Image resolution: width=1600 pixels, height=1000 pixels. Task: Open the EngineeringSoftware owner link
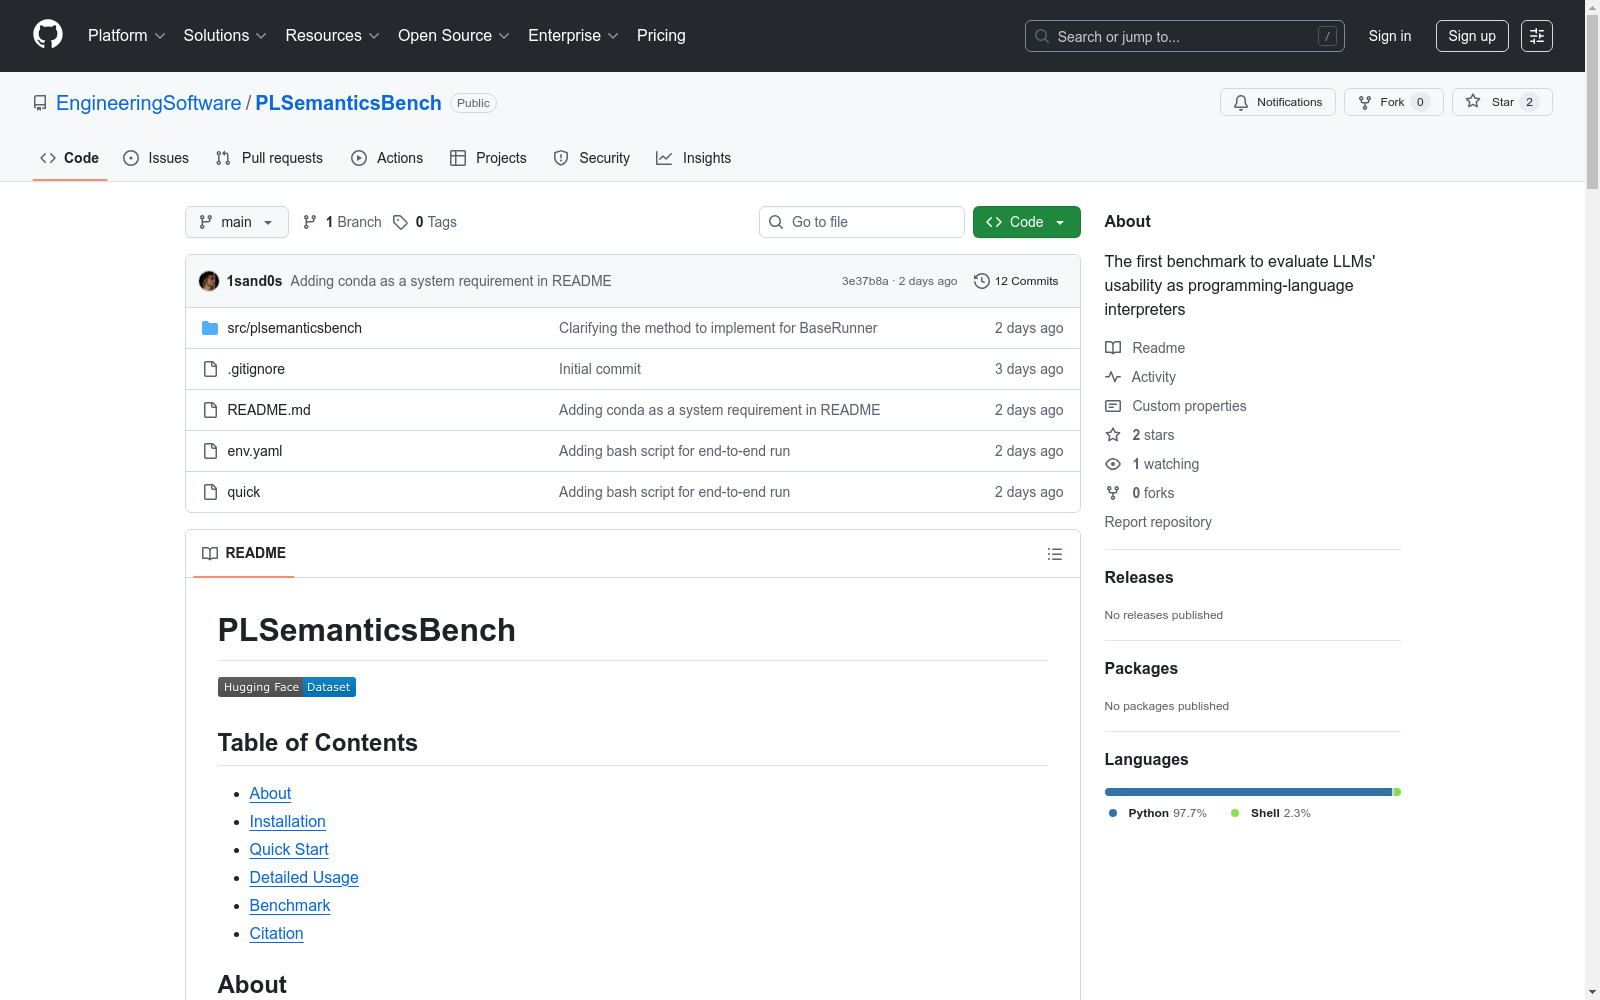149,103
